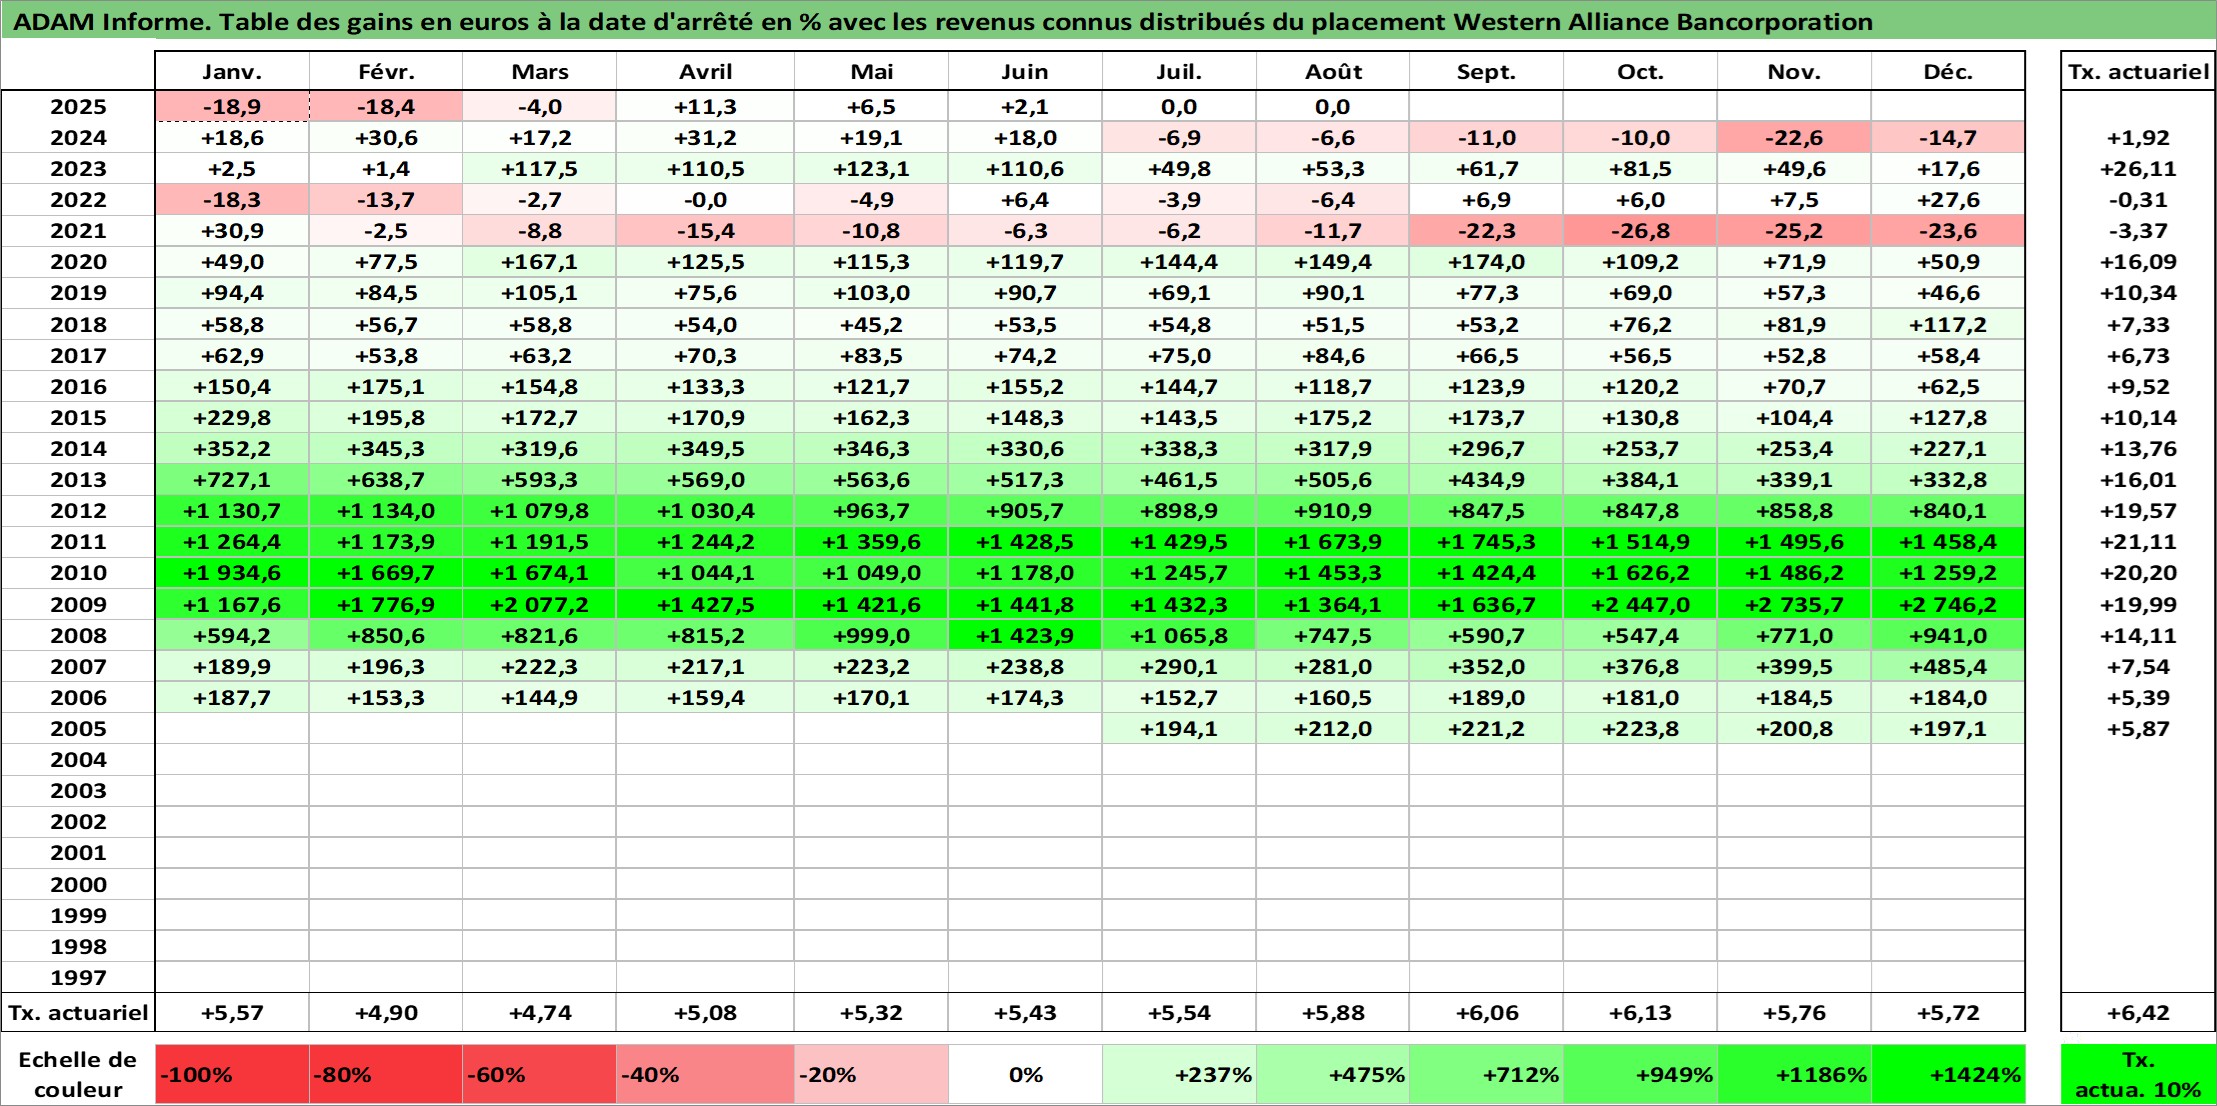Select the Janv. column header
This screenshot has height=1106, width=2217.
pos(232,72)
